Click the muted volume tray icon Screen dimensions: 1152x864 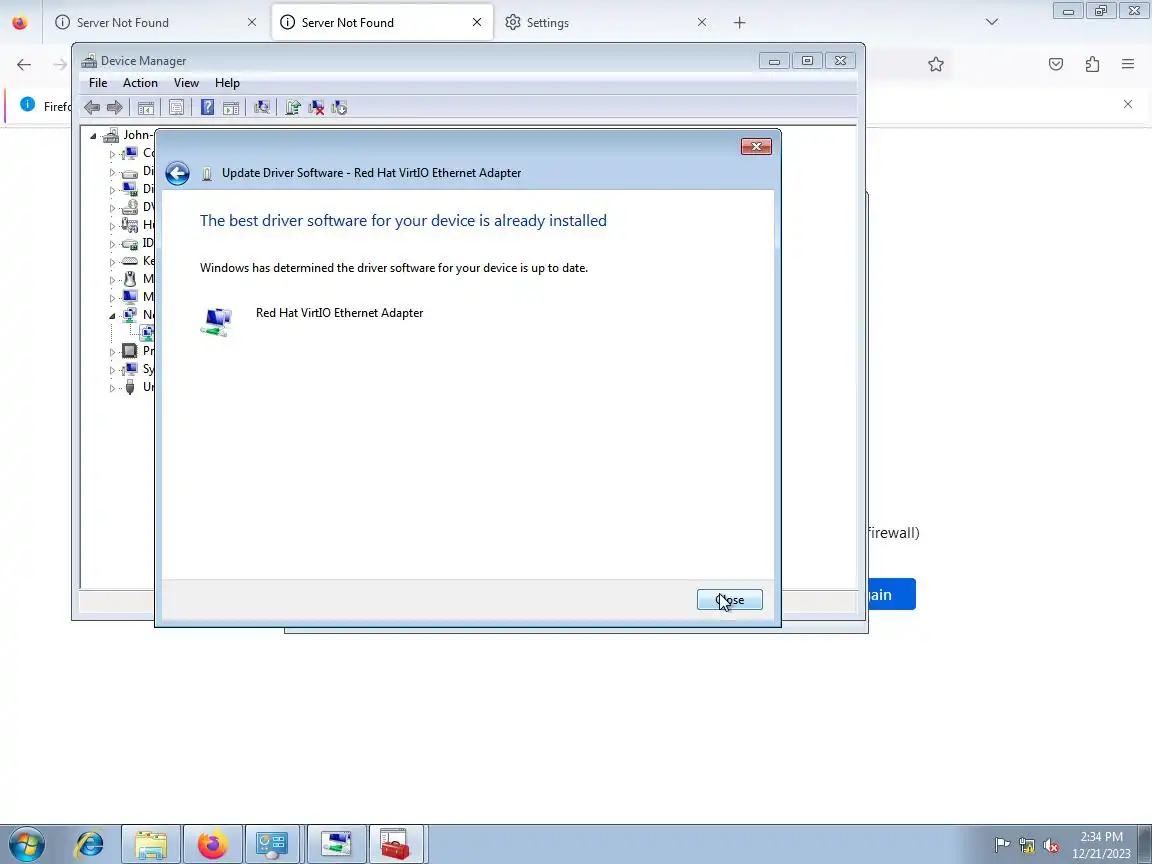pos(1051,846)
